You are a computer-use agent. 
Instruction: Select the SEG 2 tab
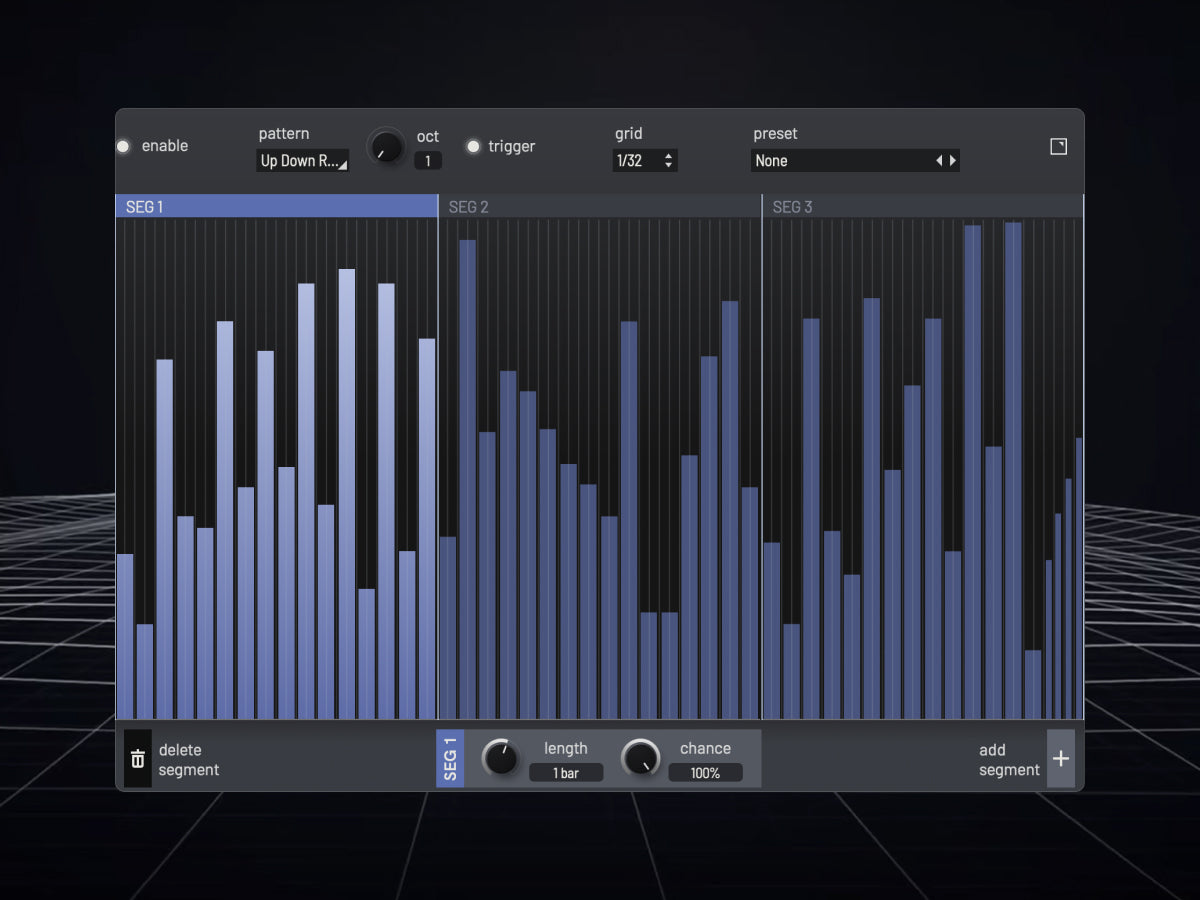pyautogui.click(x=600, y=207)
